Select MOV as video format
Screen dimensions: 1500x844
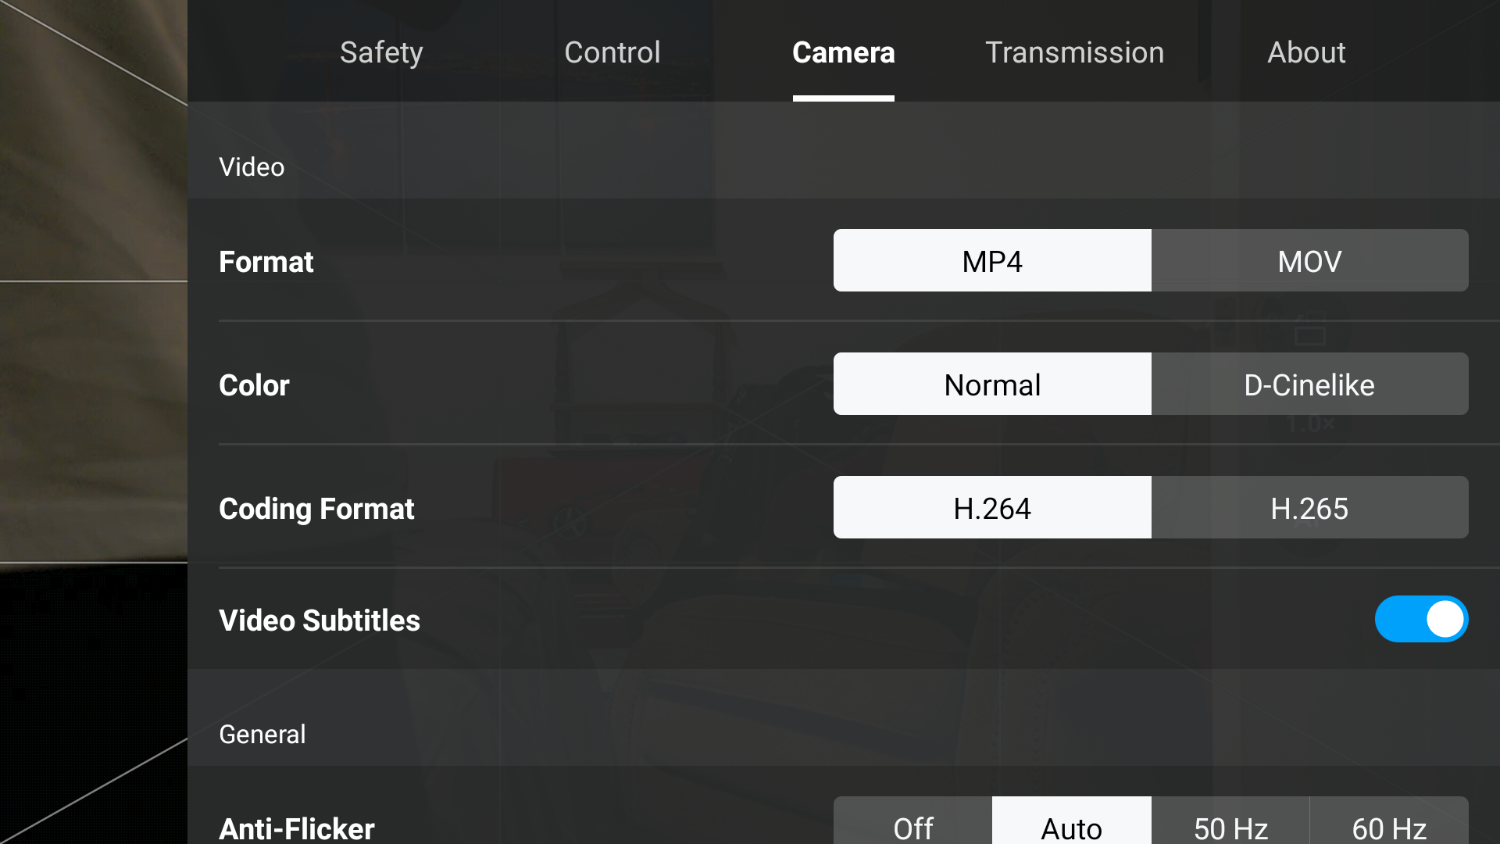coord(1310,260)
